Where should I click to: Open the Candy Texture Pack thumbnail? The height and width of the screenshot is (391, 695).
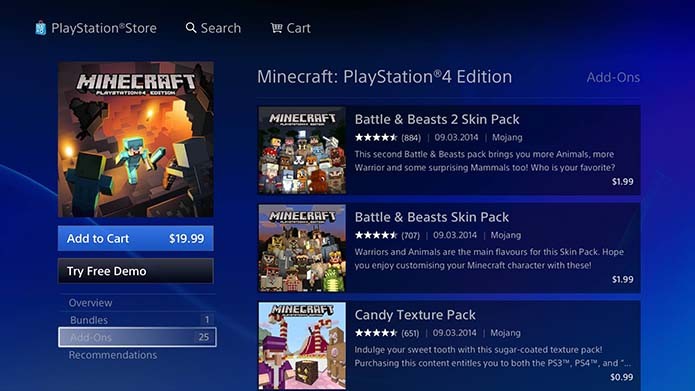pos(302,346)
